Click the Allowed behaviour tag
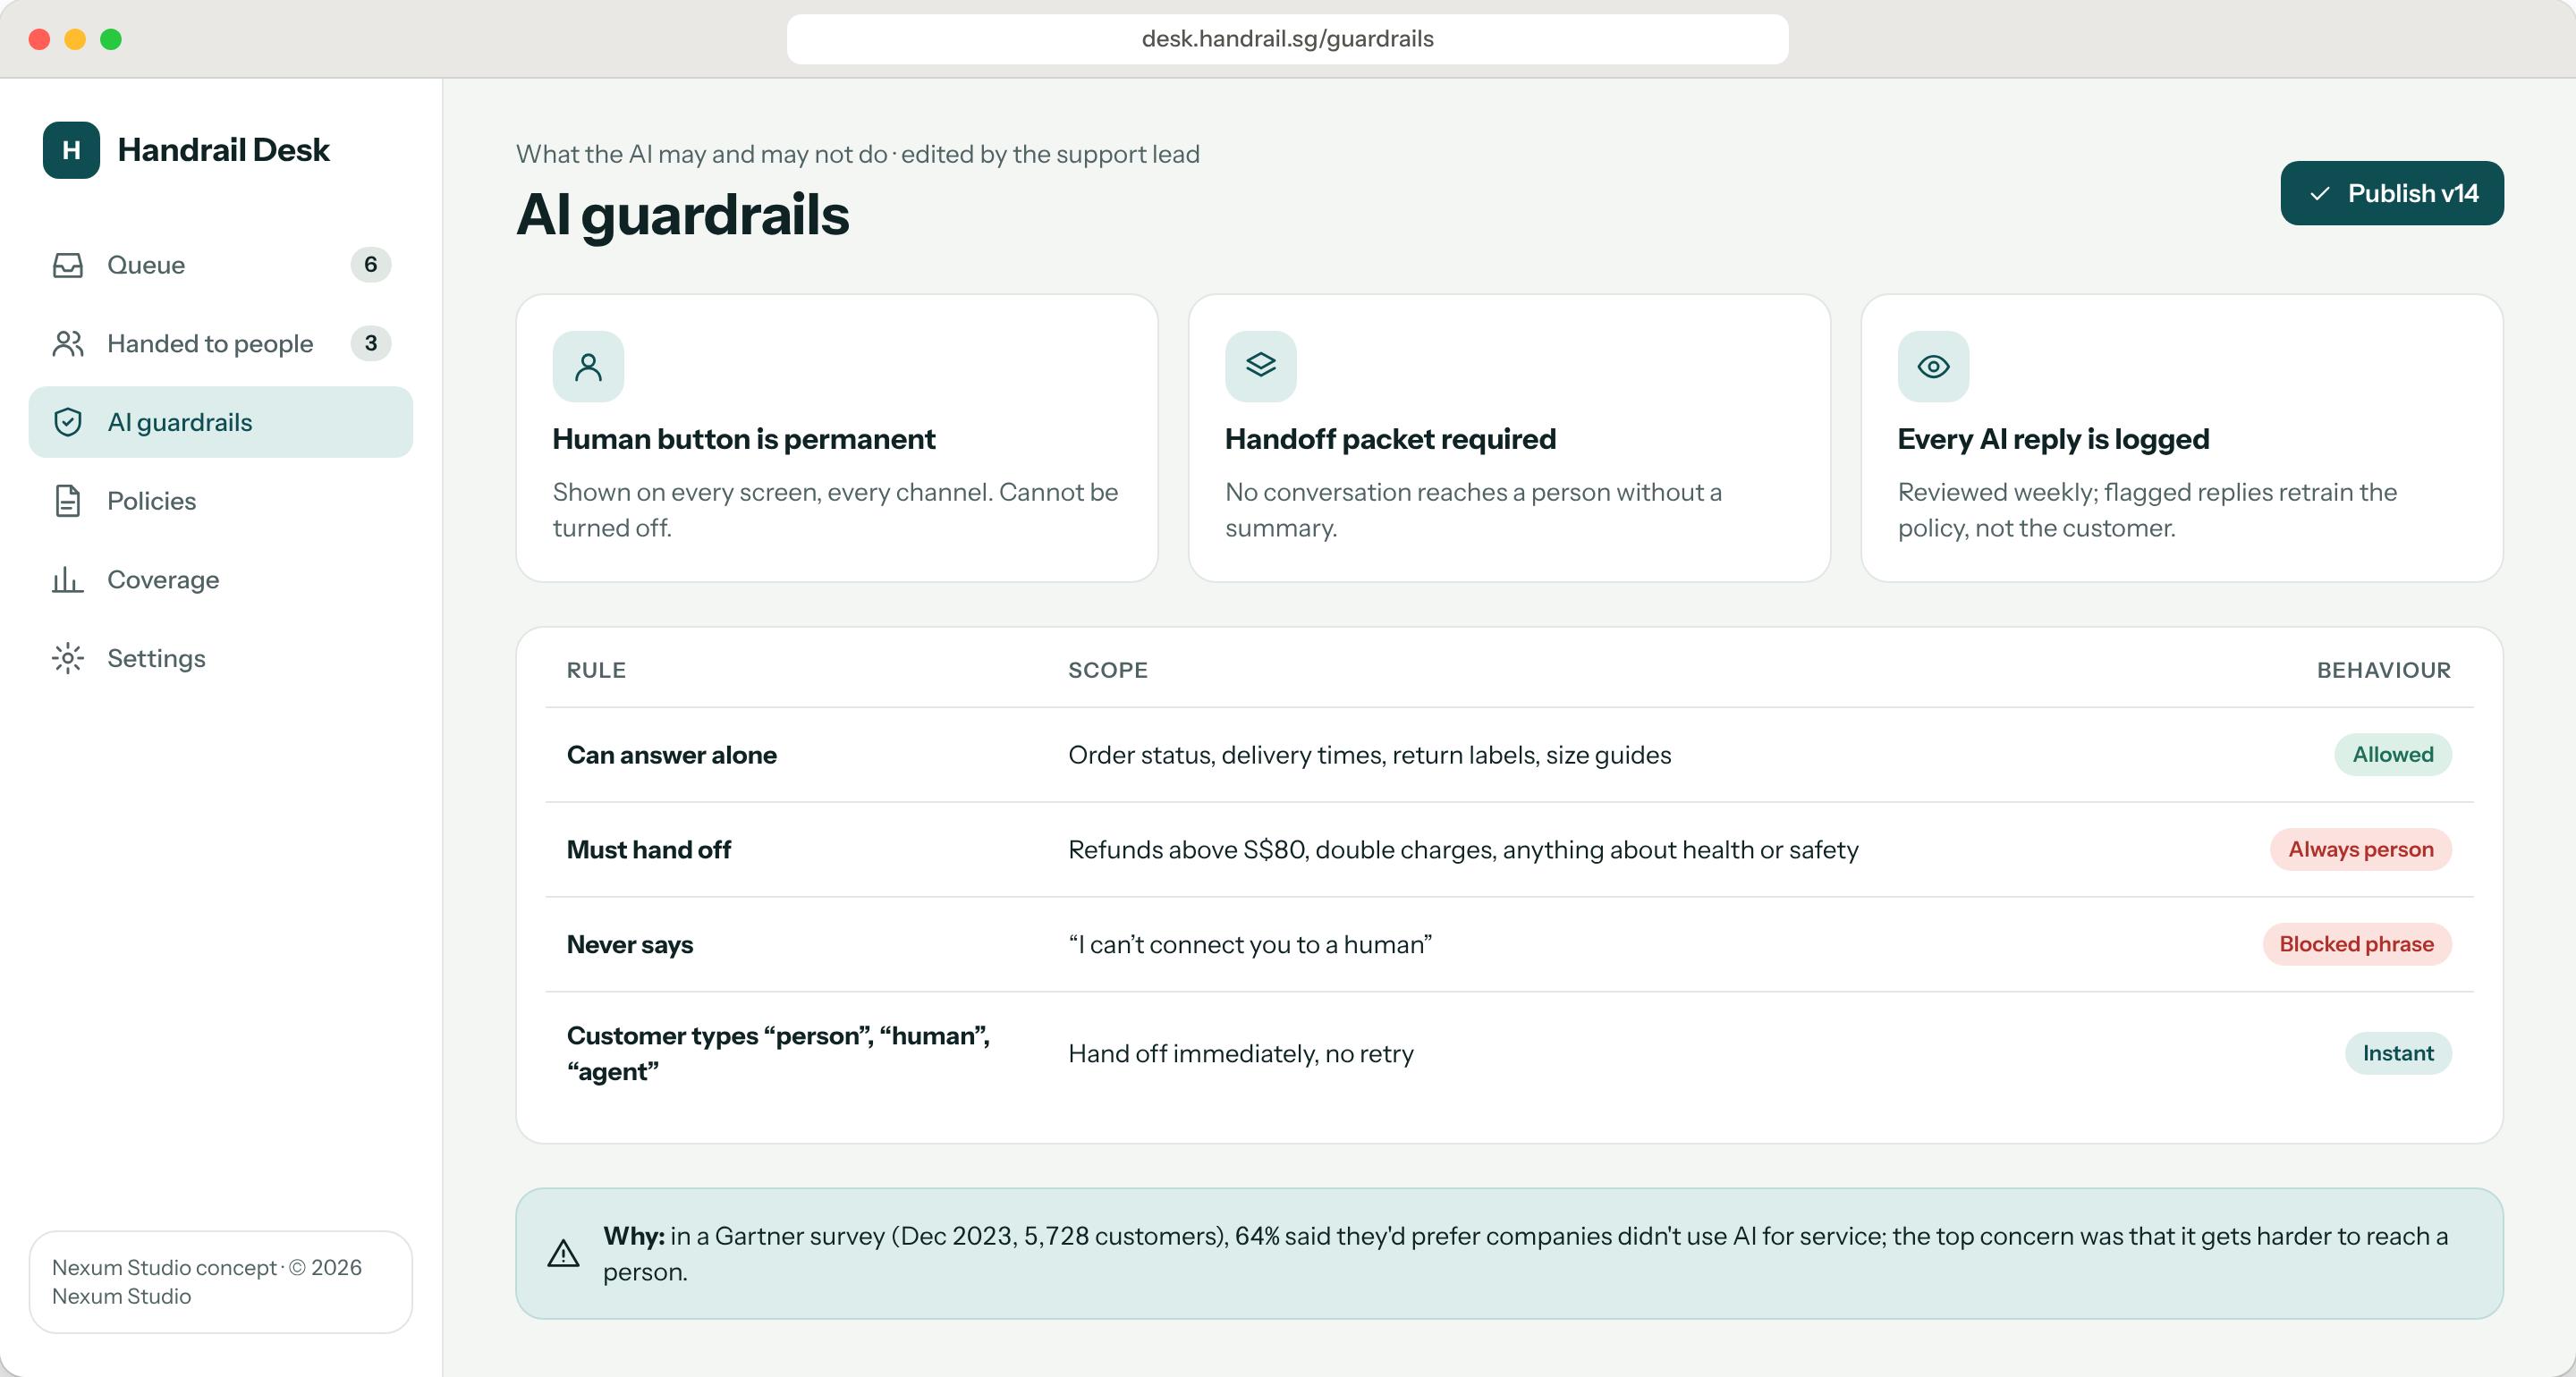 pyautogui.click(x=2392, y=755)
